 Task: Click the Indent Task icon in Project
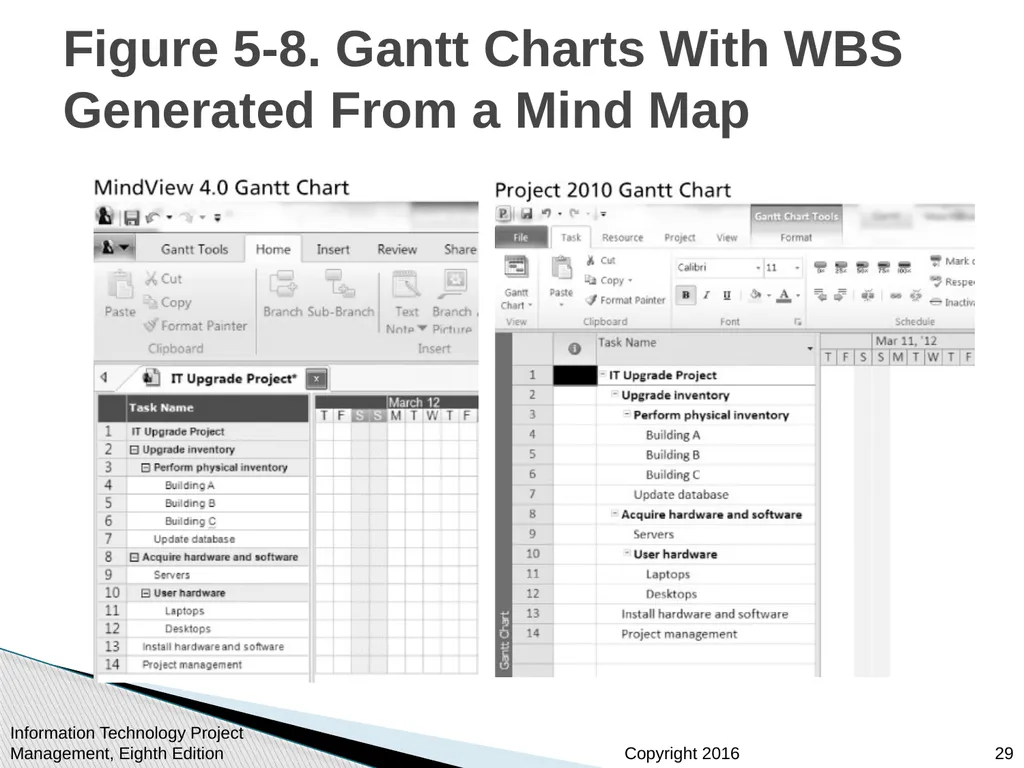[x=841, y=295]
